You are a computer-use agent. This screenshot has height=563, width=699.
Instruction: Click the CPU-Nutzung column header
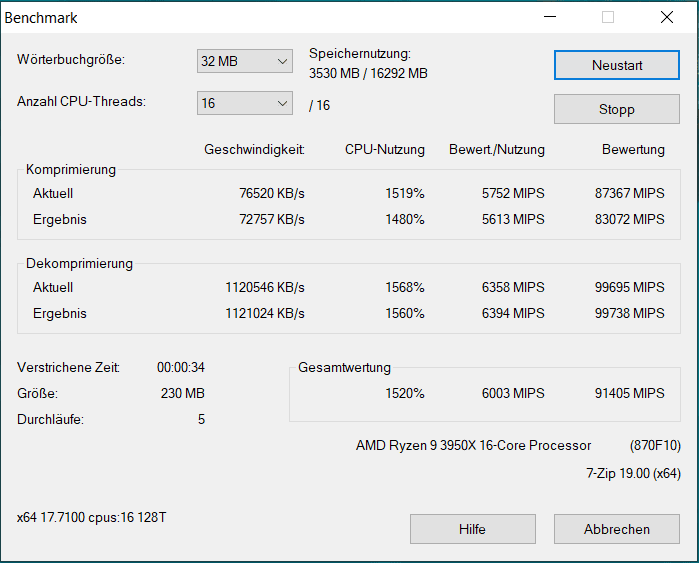(x=385, y=149)
